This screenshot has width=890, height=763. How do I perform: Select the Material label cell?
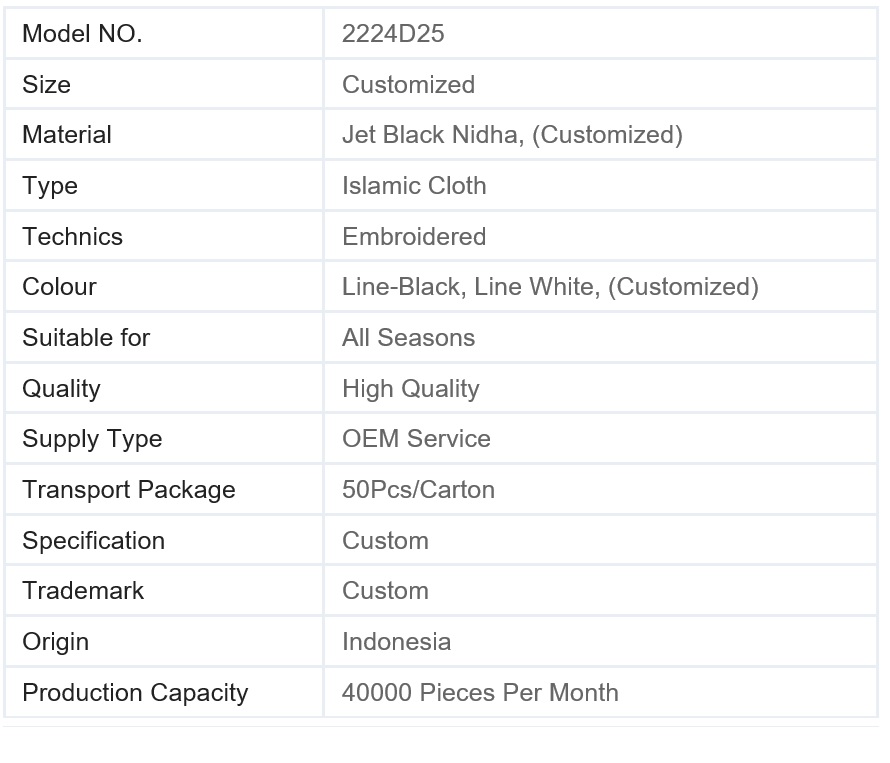[164, 135]
